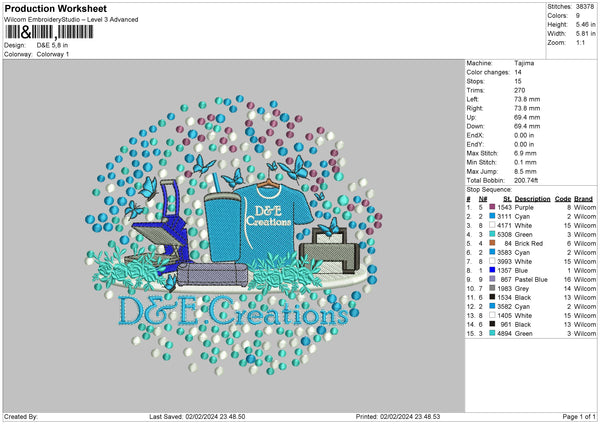Click the Max Stitch value '6.9 mm'

tap(525, 153)
